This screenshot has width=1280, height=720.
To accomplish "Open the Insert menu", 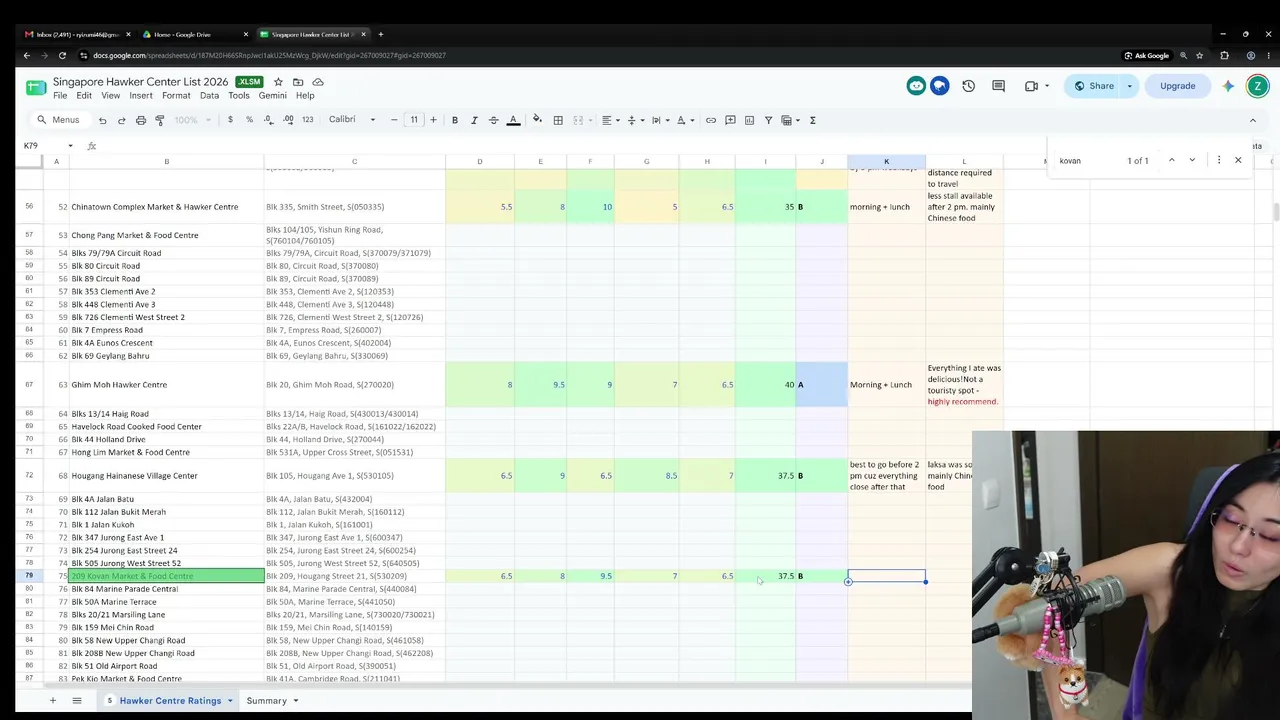I will click(x=141, y=96).
